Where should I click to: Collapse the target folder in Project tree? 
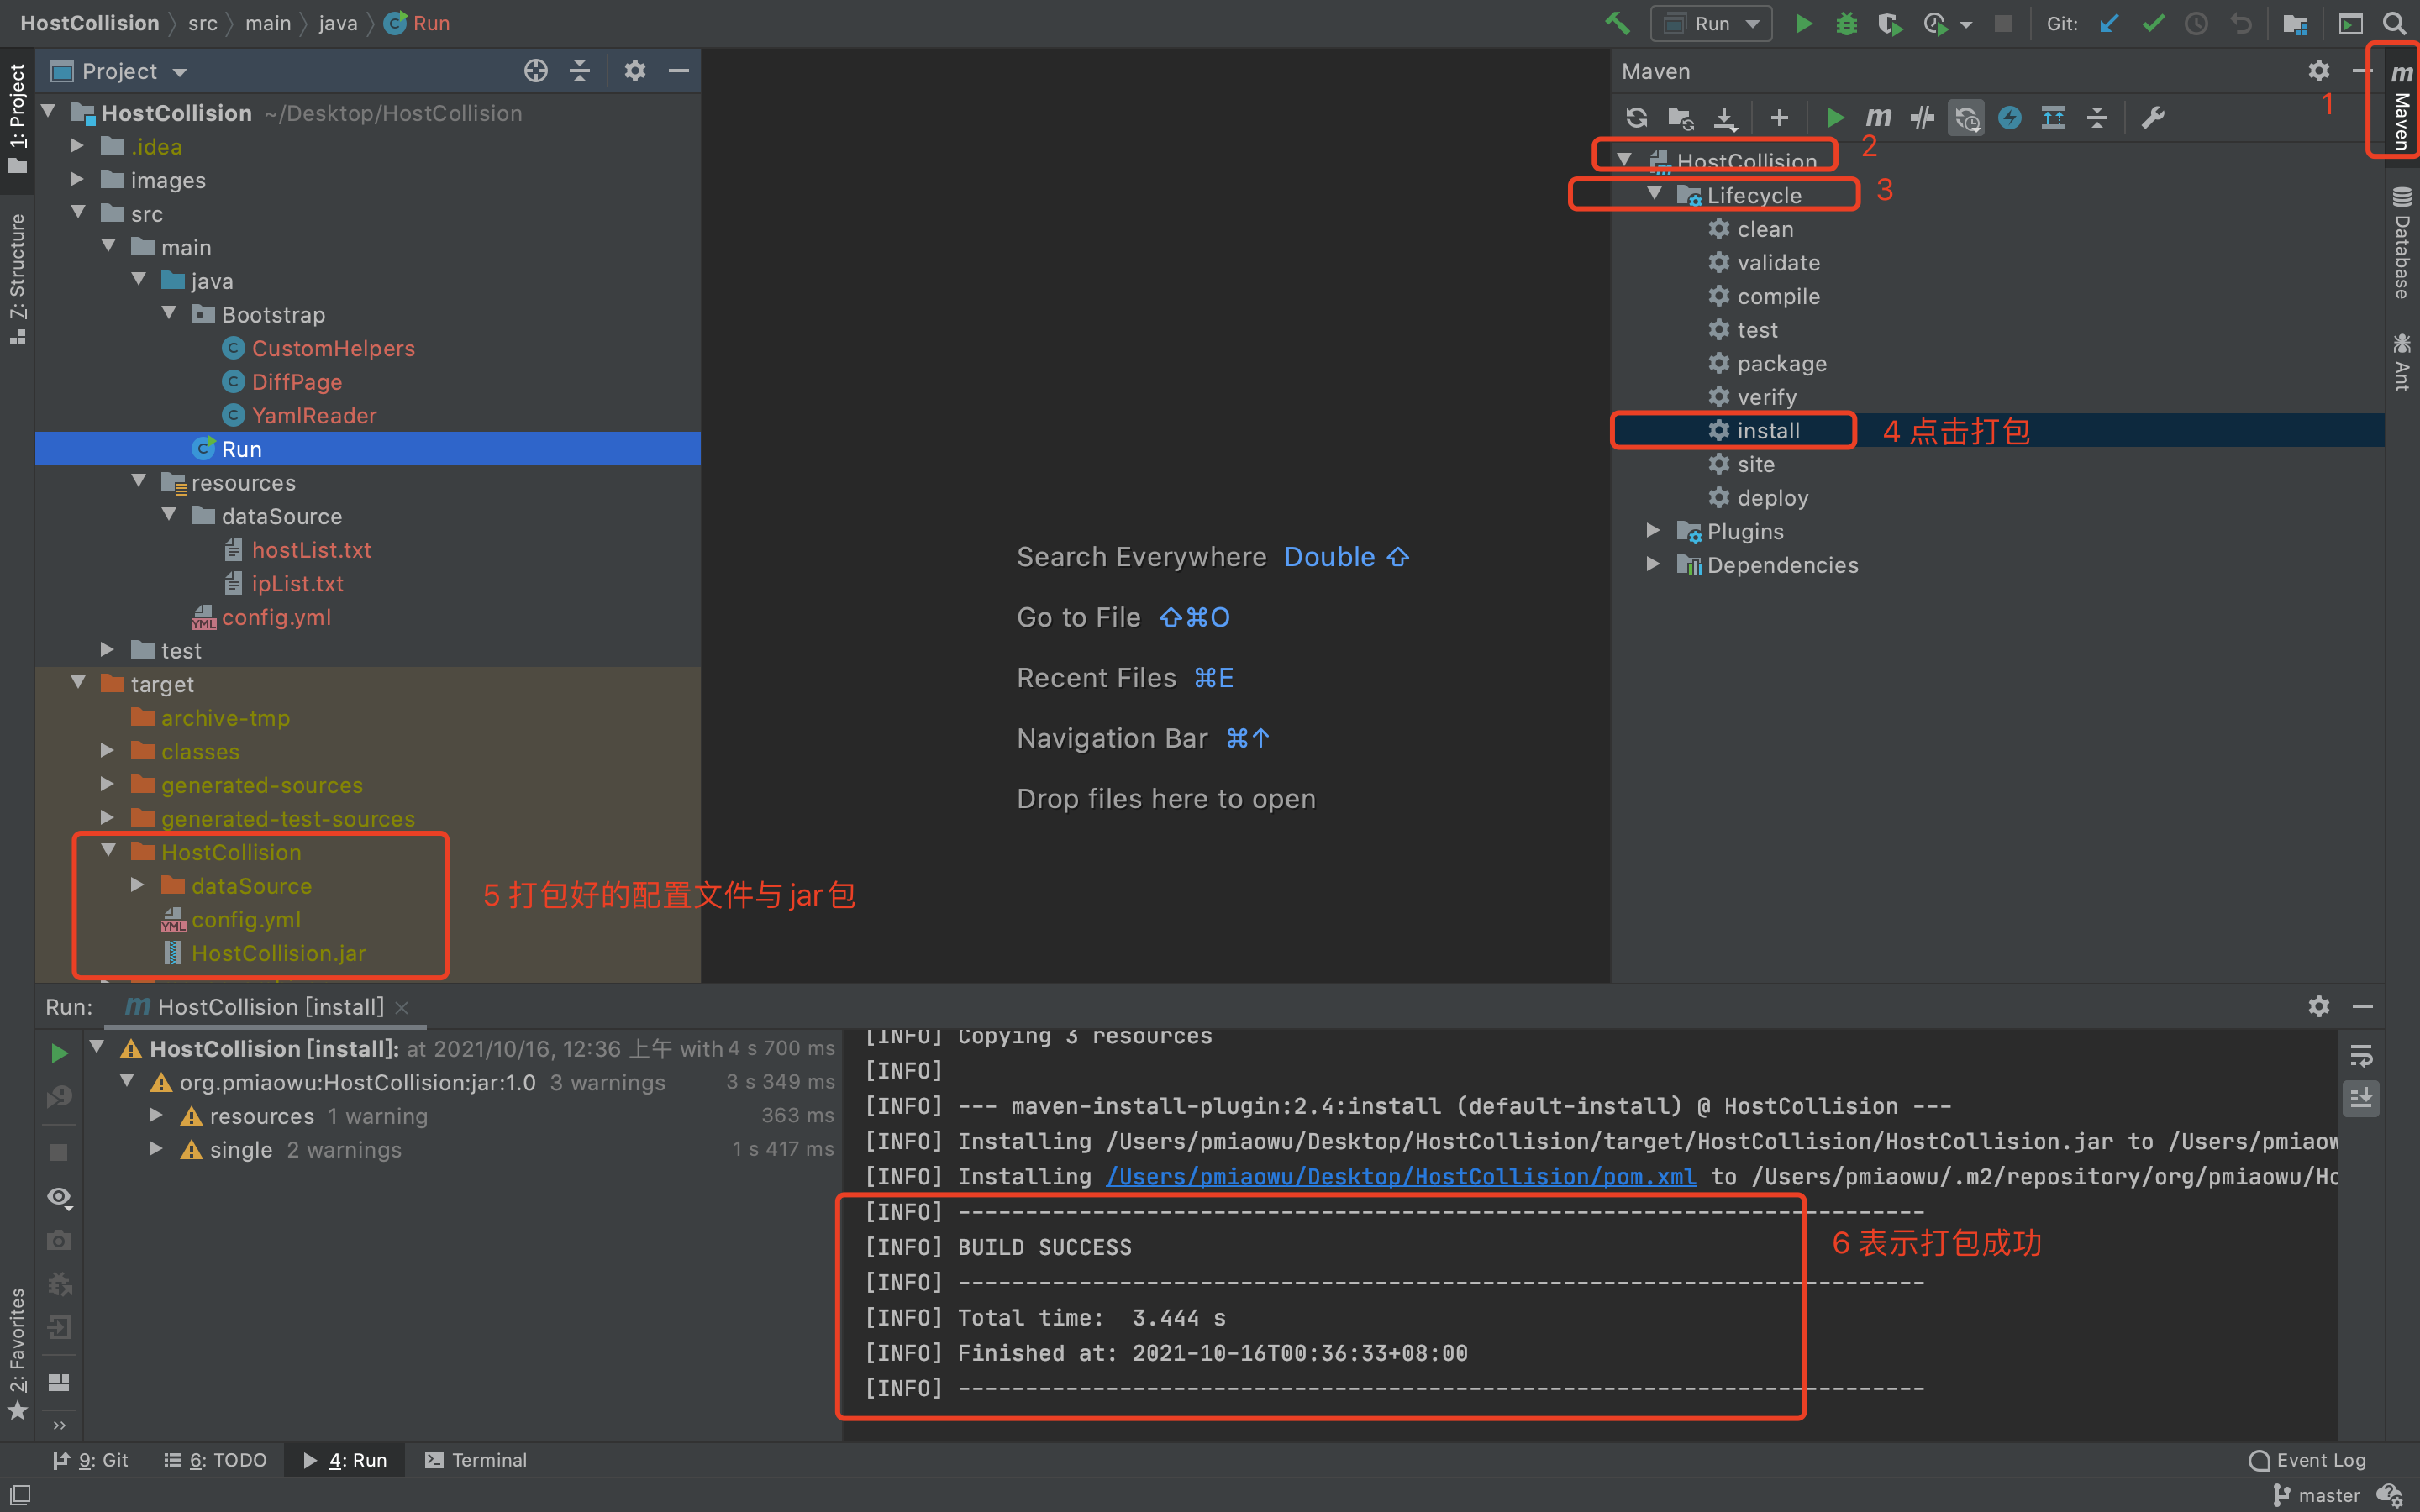coord(79,684)
